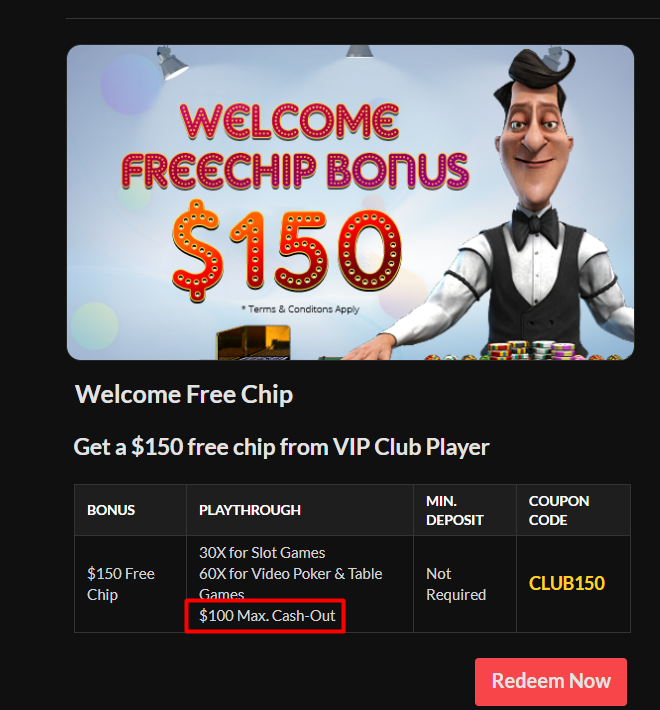
Task: Click the Redeem Now button
Action: (551, 681)
